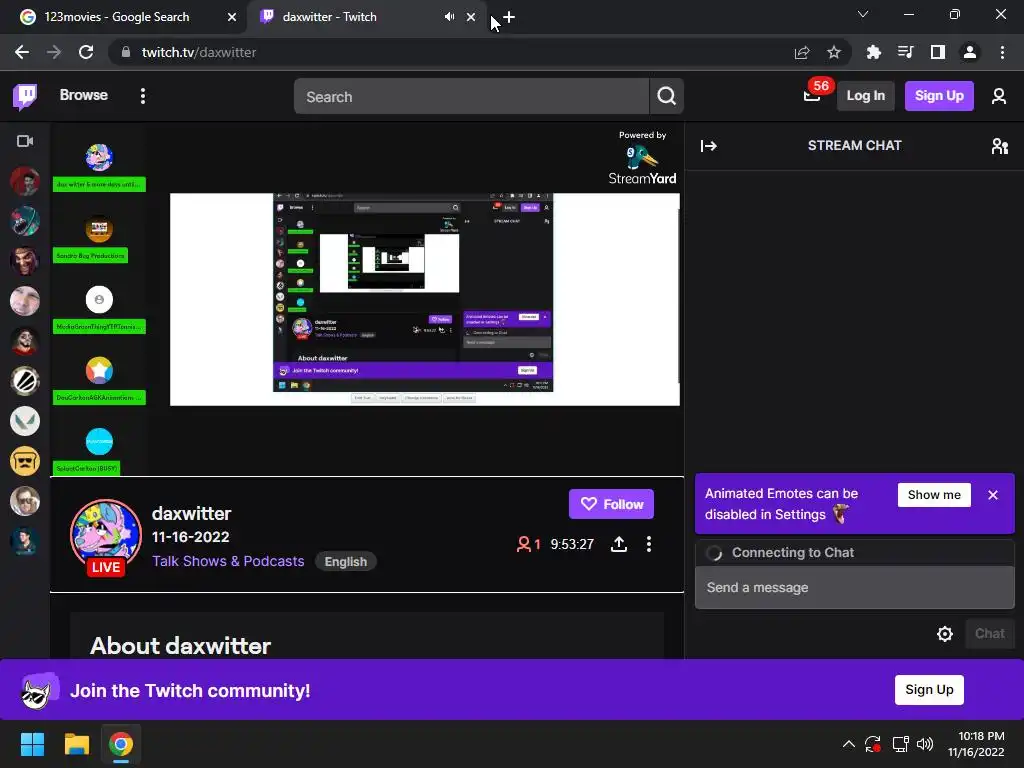Image resolution: width=1024 pixels, height=768 pixels.
Task: Click the StreamYard logo in stream
Action: coord(643,158)
